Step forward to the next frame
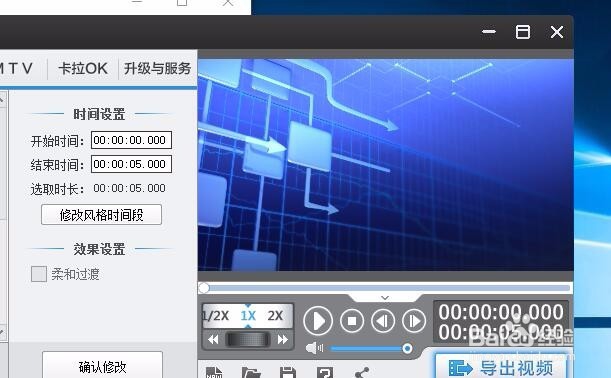The width and height of the screenshot is (611, 378). click(413, 321)
